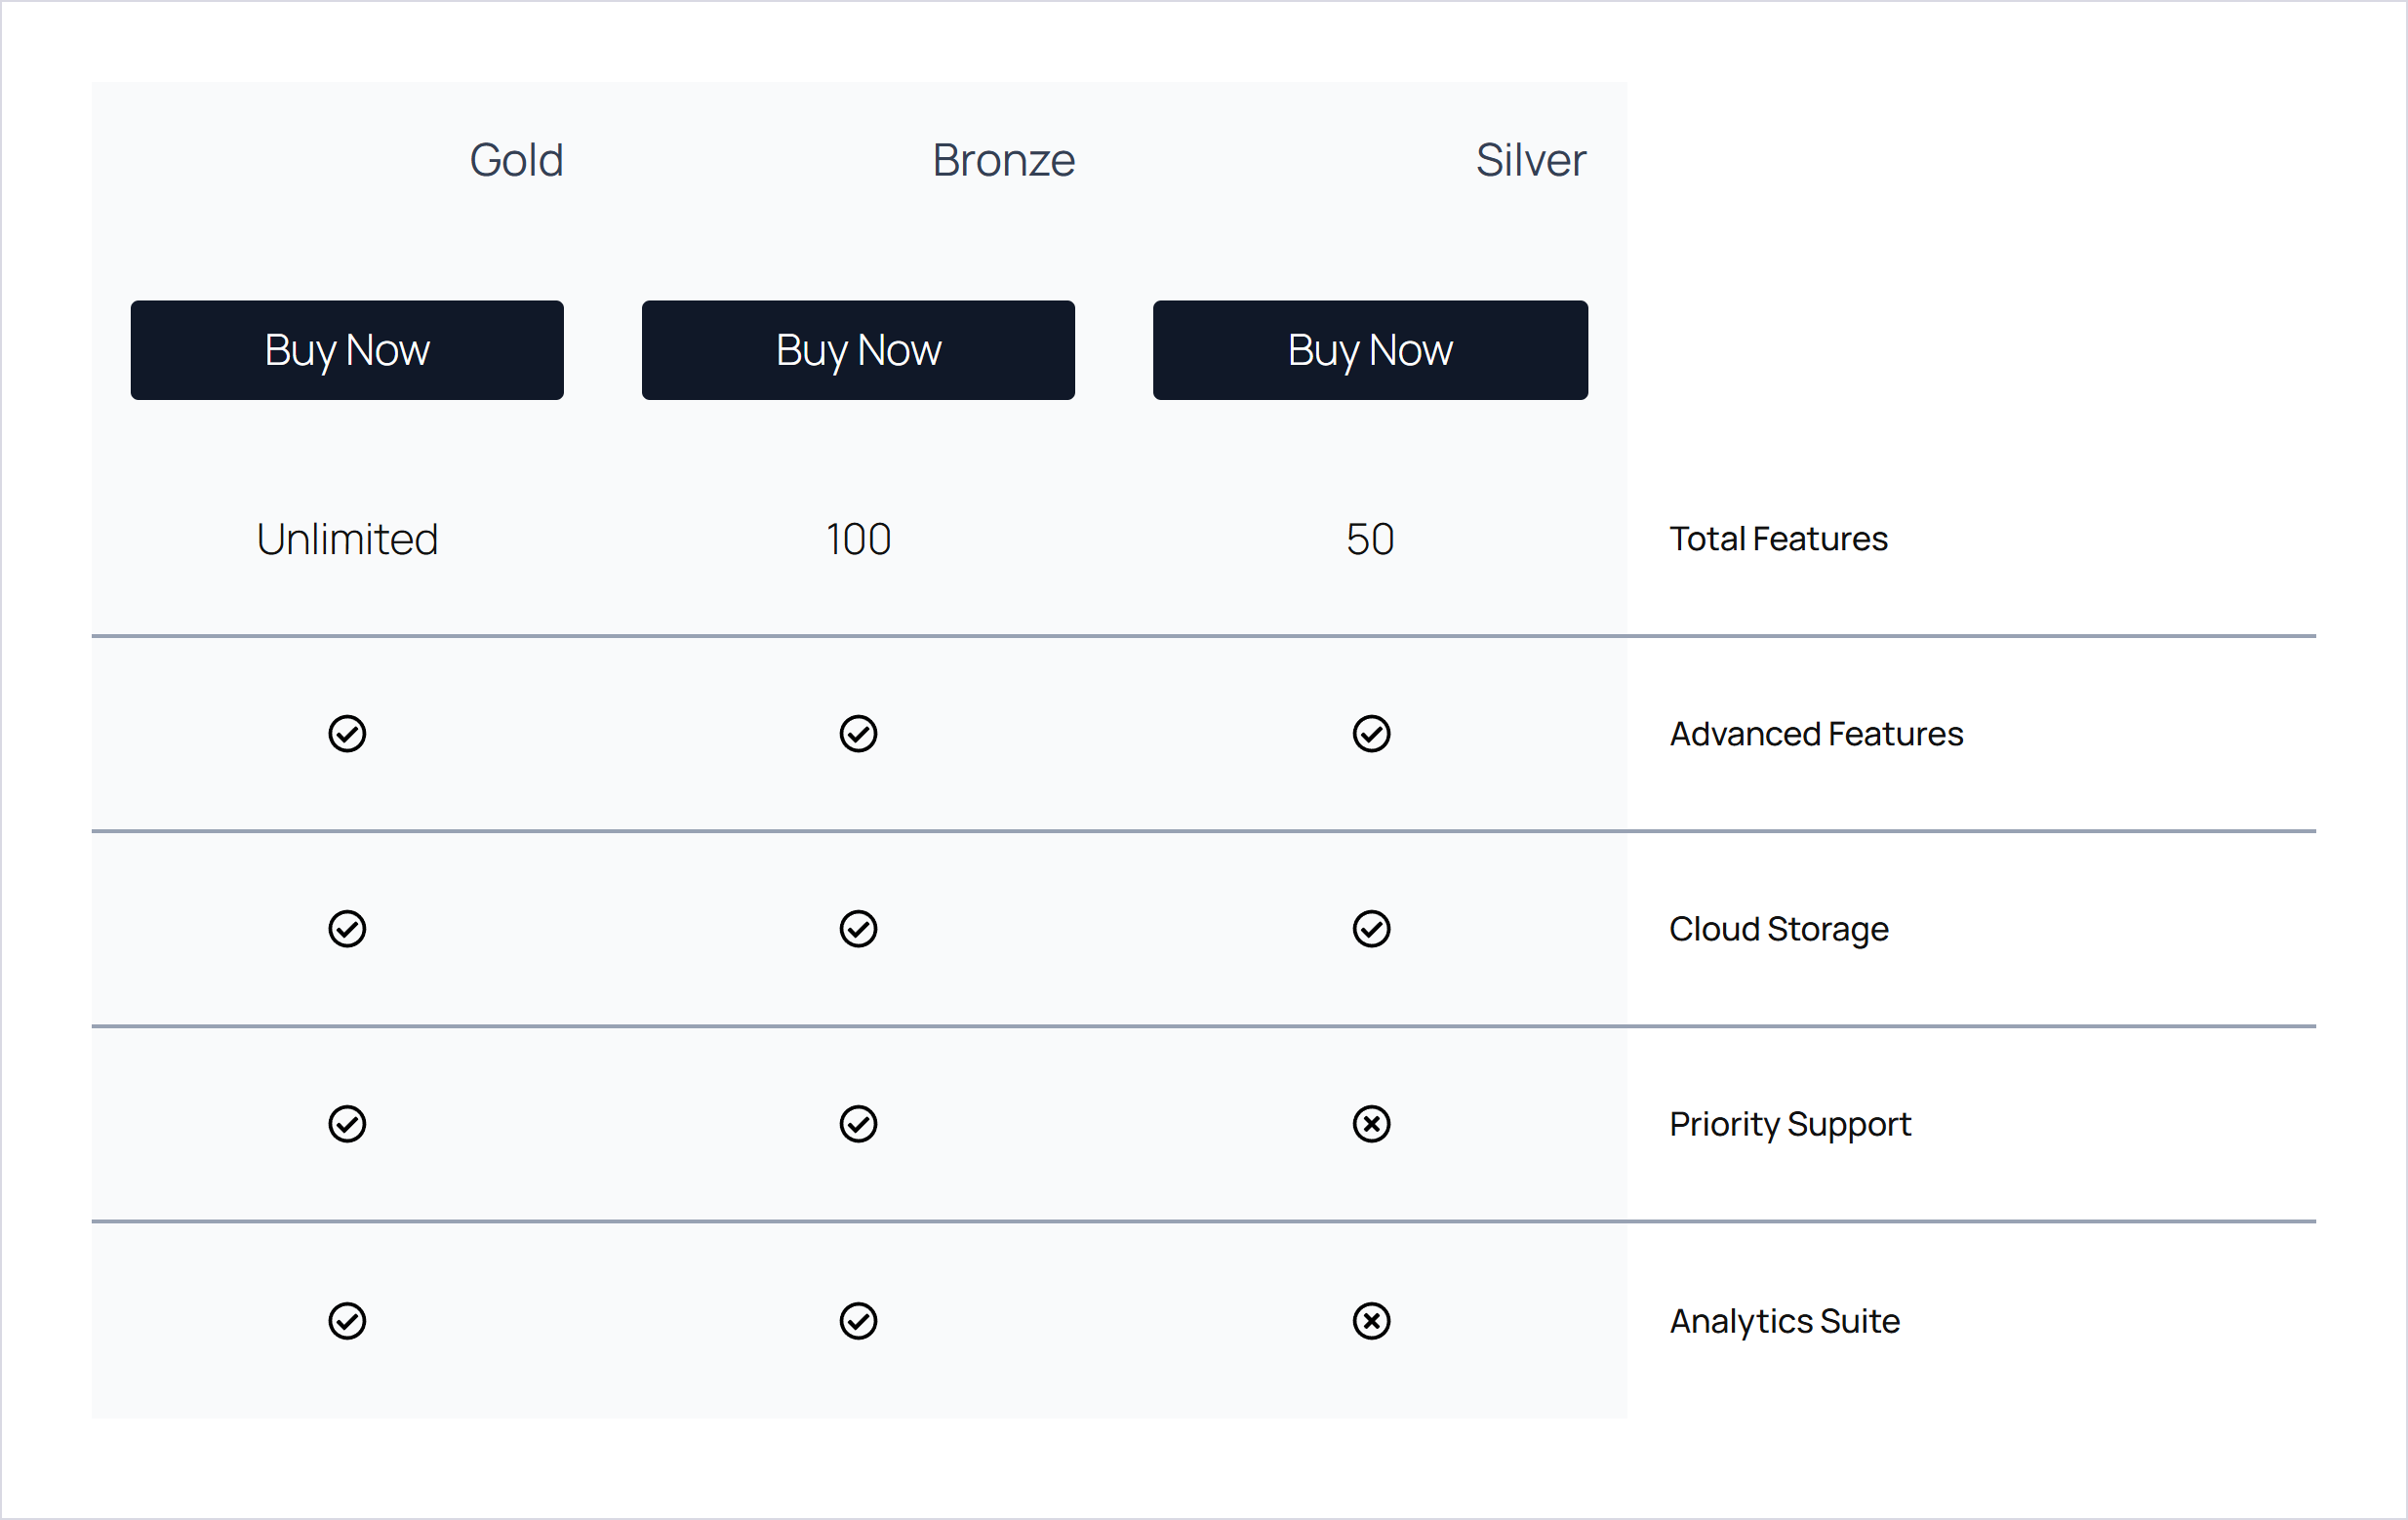Click the Silver cross icon for Priority Support
Viewport: 2408px width, 1520px height.
1371,1124
